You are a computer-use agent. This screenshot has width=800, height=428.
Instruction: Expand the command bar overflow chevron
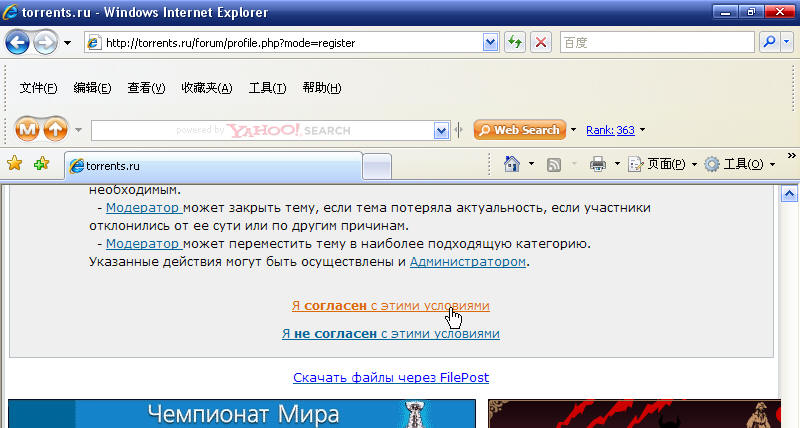coord(791,156)
